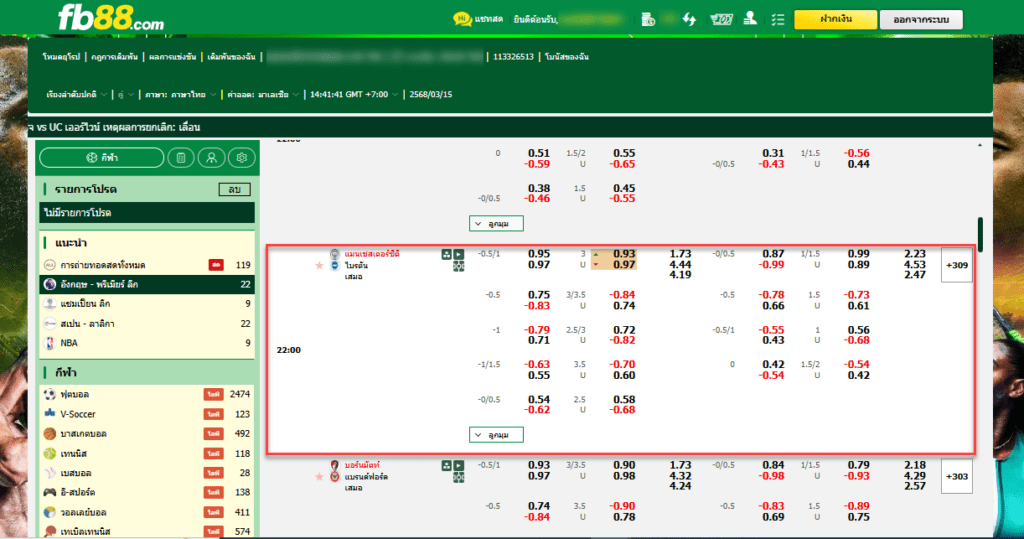Open statistics icon for Manchester City match
The height and width of the screenshot is (539, 1024).
pos(447,254)
